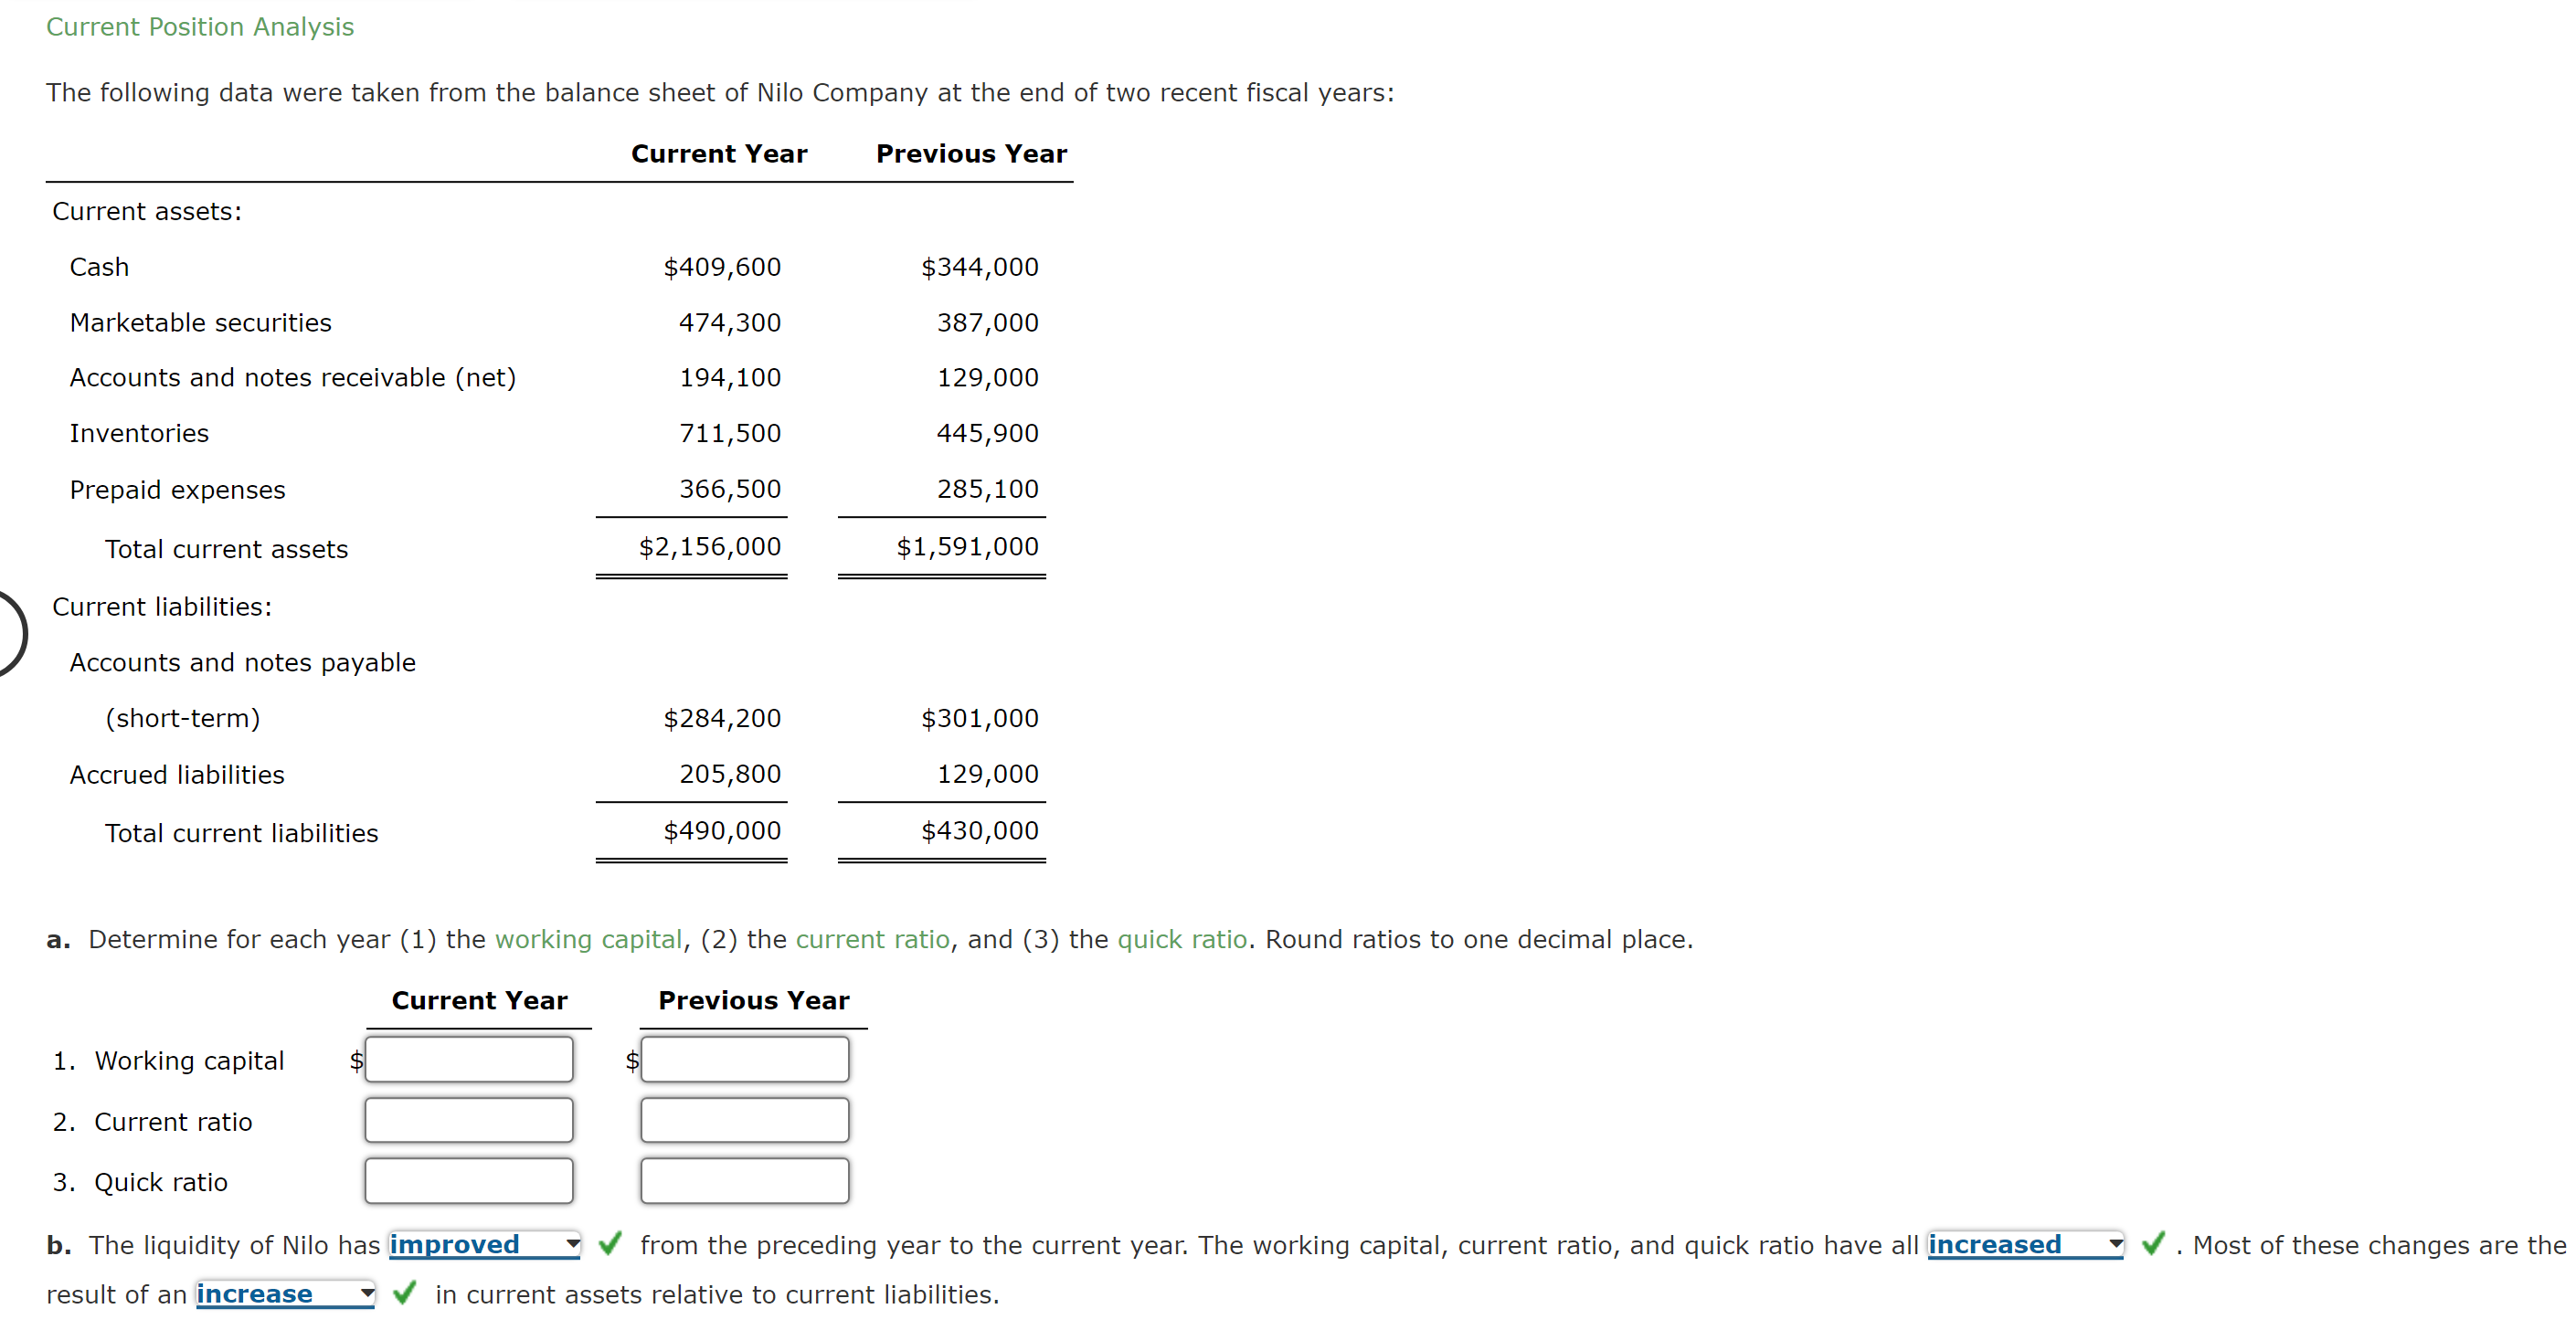Open the Current Position Analysis heading link
Screen dimensions: 2576x1330
pyautogui.click(x=199, y=26)
